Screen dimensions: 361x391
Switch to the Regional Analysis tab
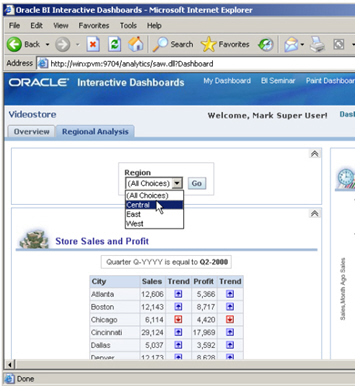(95, 132)
